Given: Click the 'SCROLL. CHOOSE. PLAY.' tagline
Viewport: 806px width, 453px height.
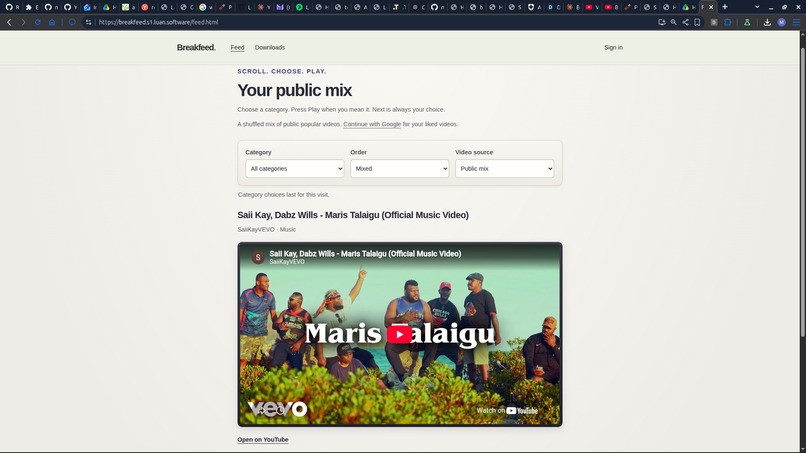Looking at the screenshot, I should tap(282, 71).
